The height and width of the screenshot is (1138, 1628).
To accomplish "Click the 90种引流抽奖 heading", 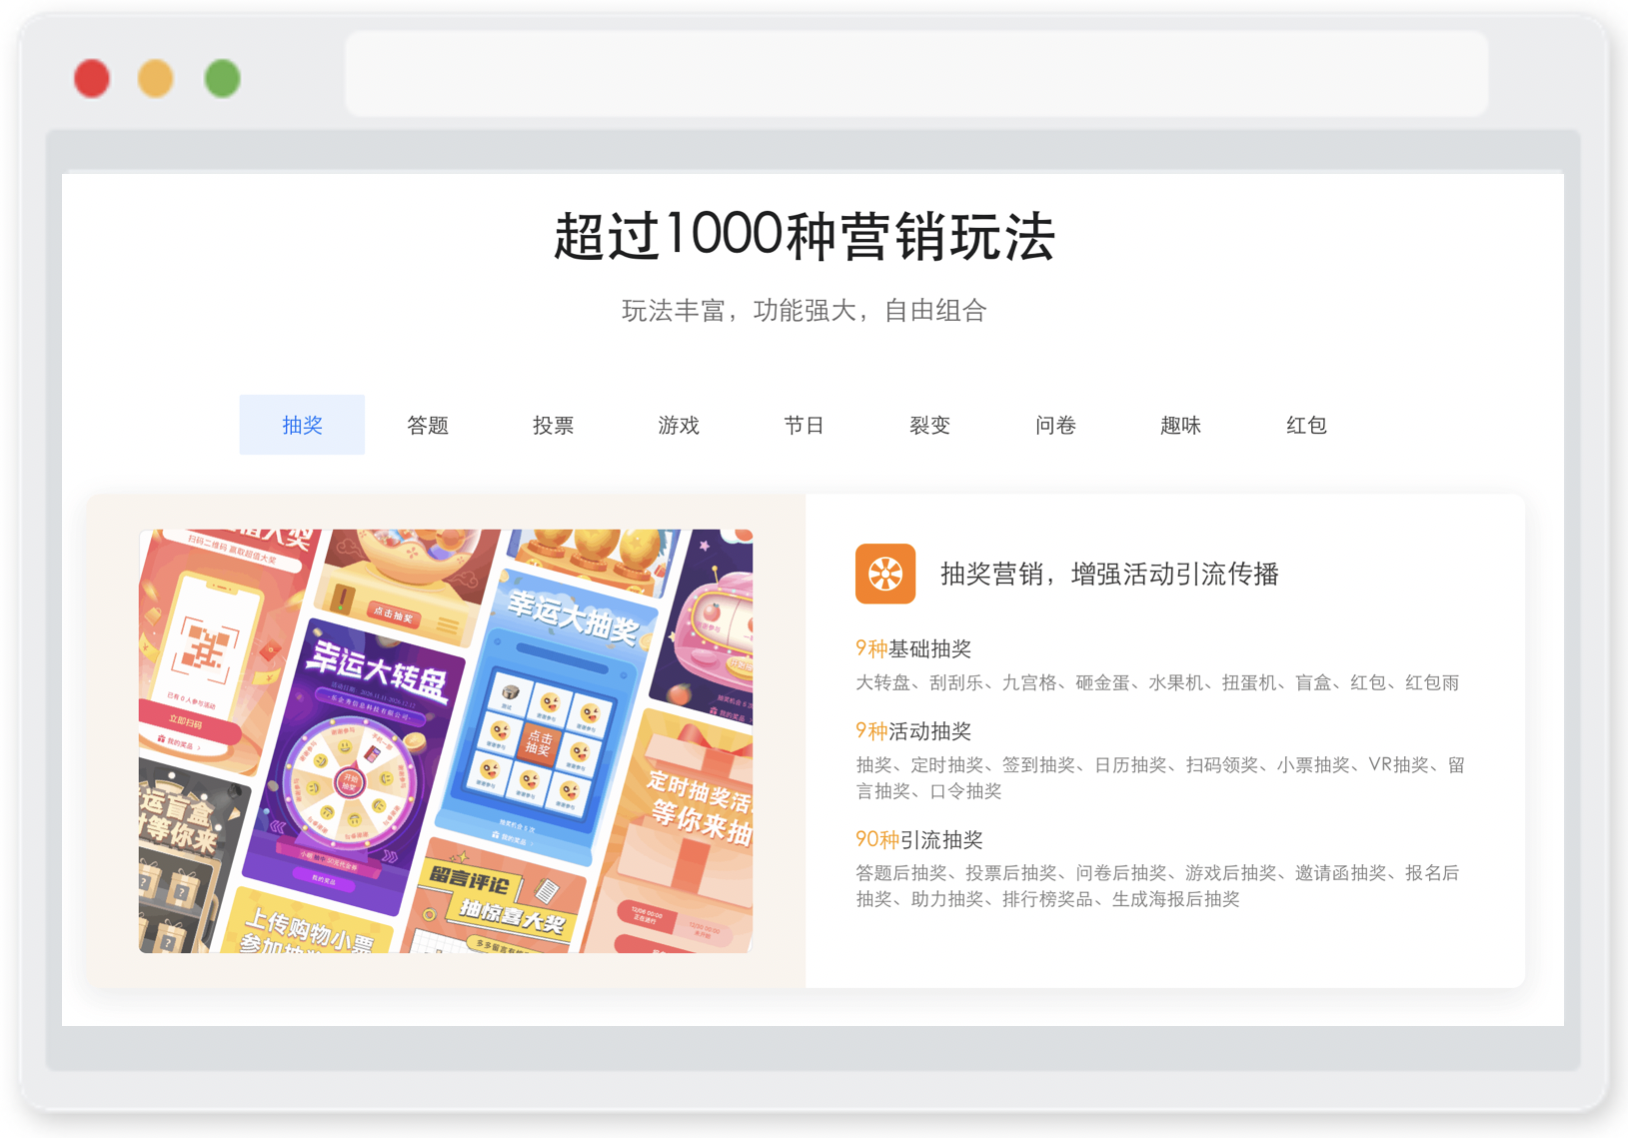I will [x=919, y=839].
